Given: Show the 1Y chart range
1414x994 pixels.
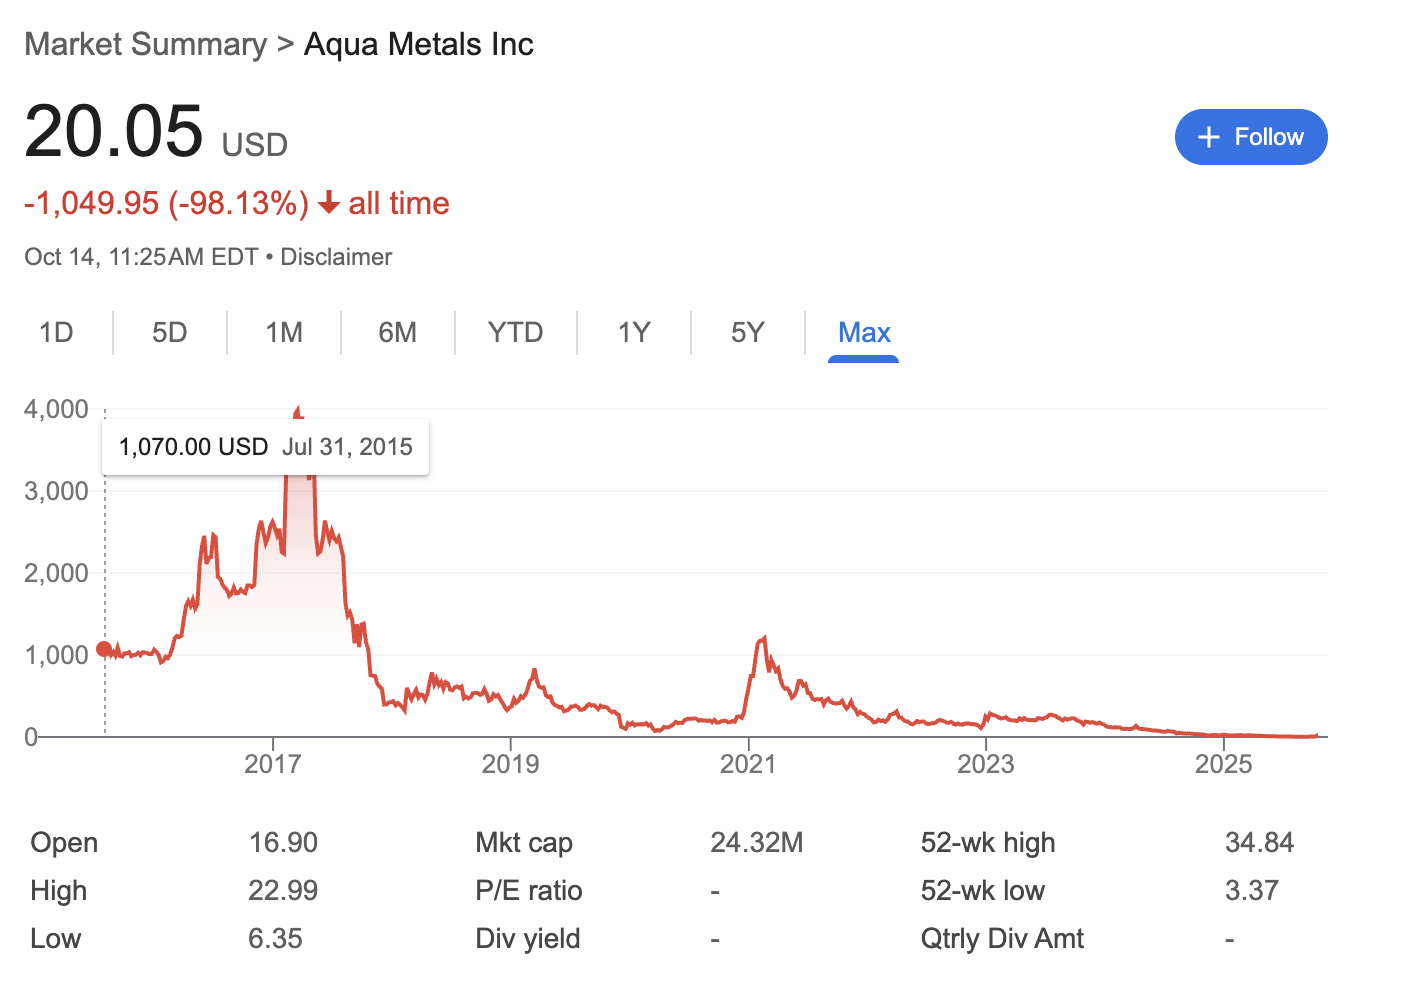Looking at the screenshot, I should click(634, 332).
